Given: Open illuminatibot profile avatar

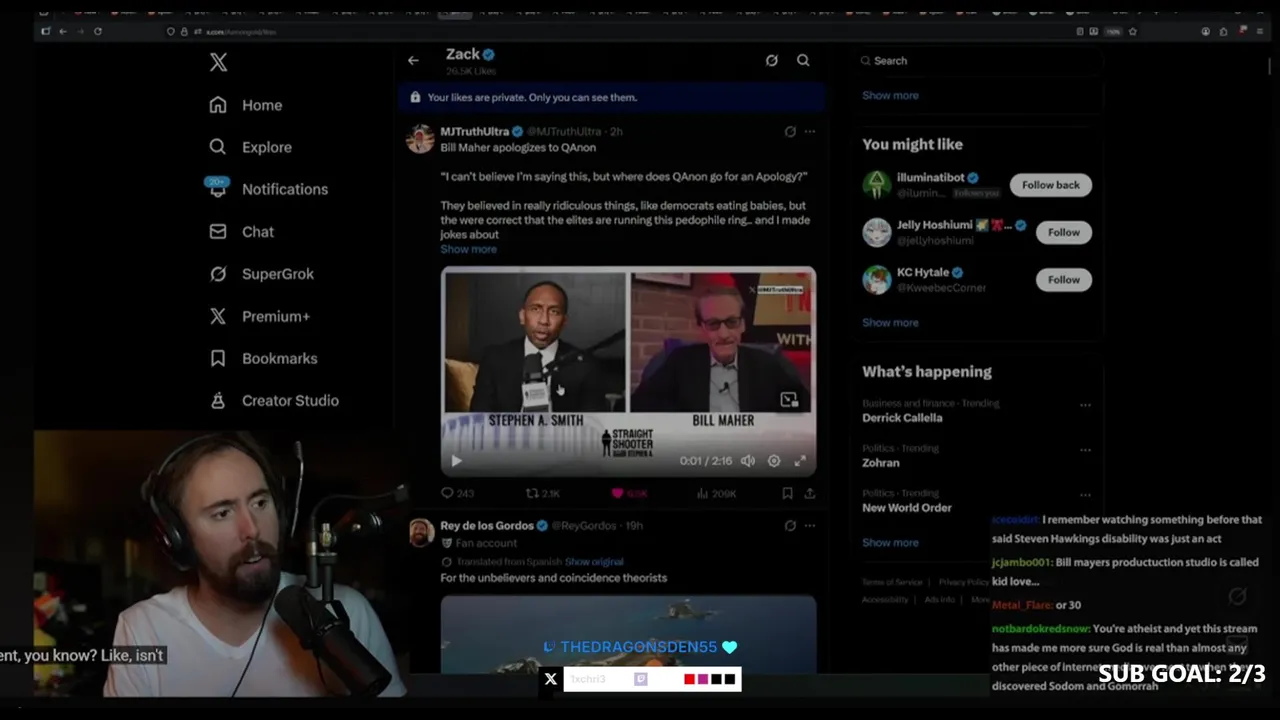Looking at the screenshot, I should [877, 184].
